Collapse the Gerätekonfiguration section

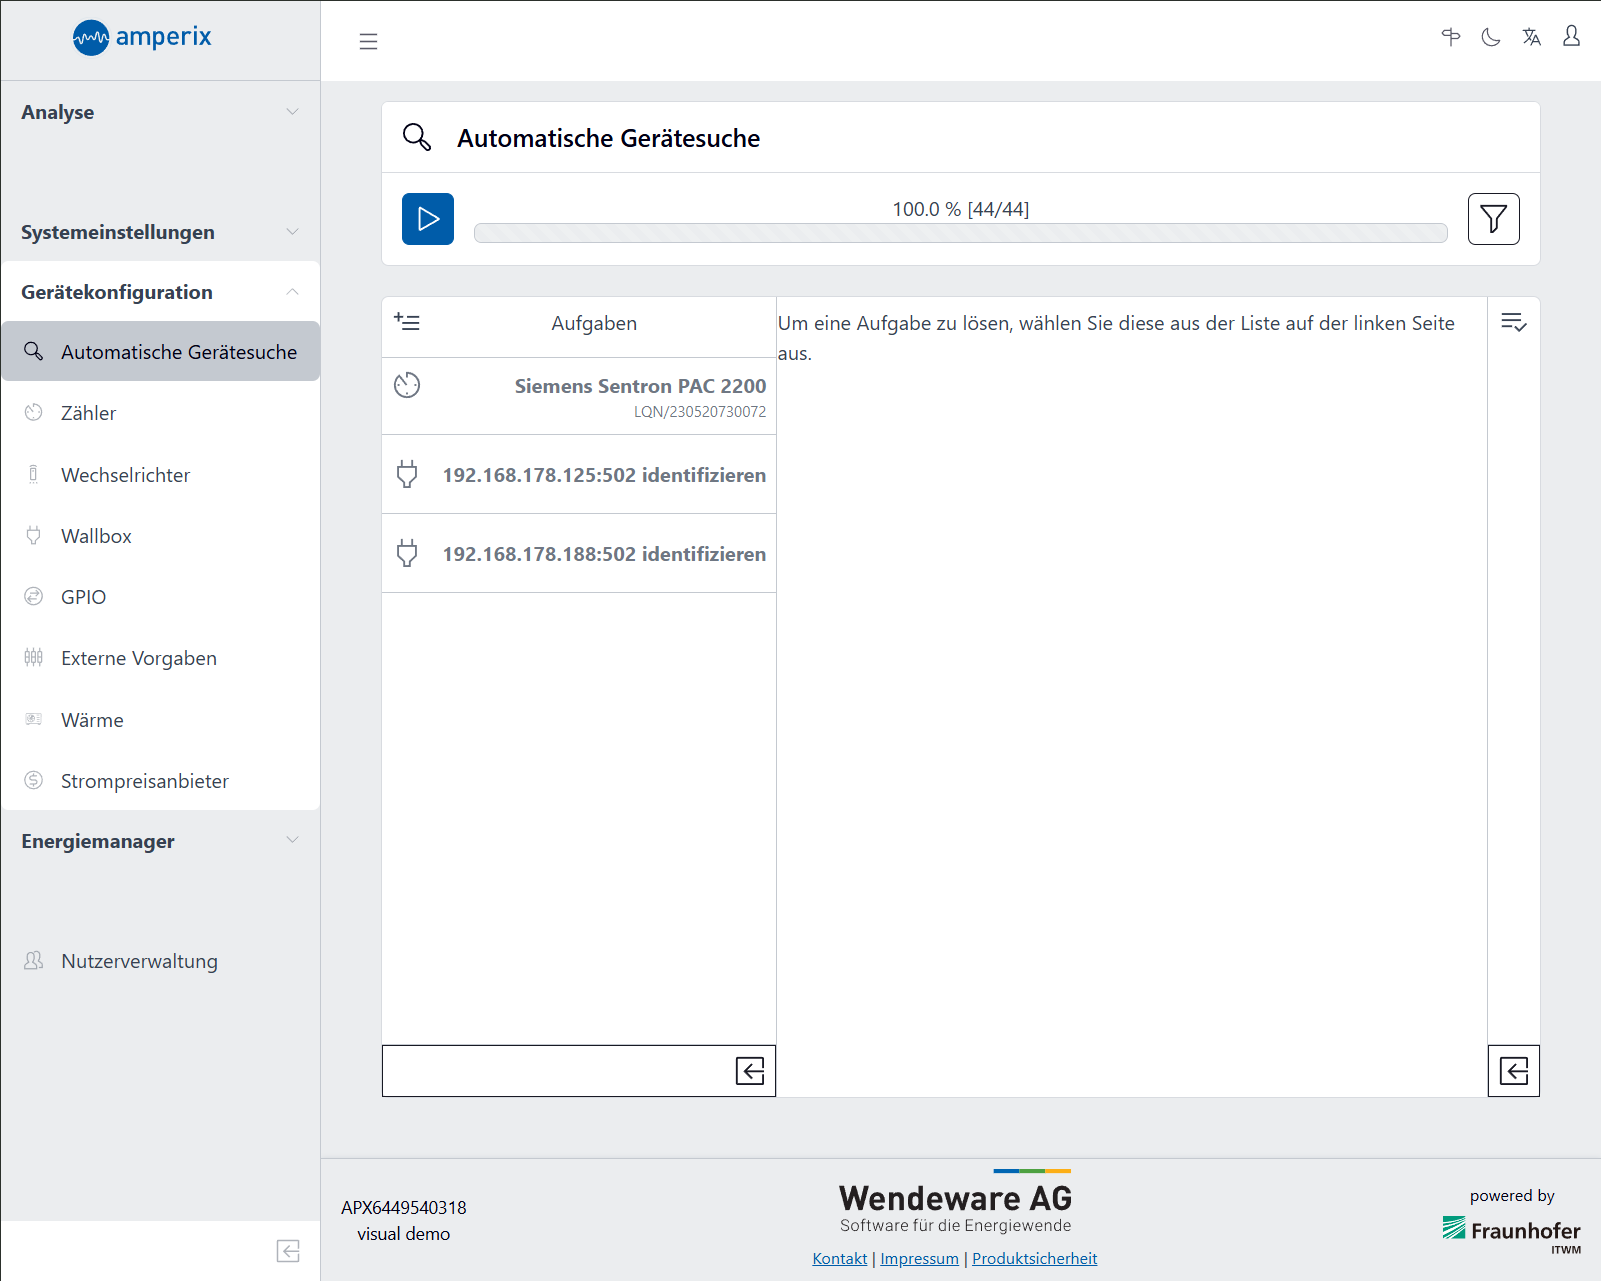point(160,292)
